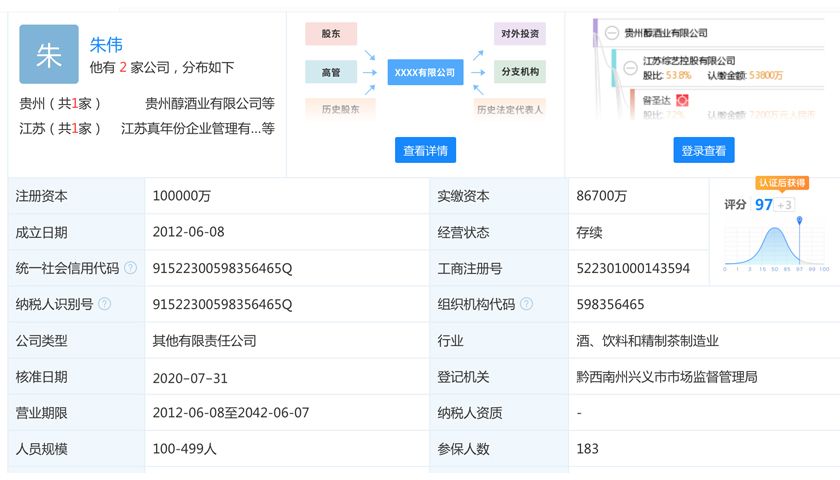Click the 营业期限 value 2012-06-08至2042-06-07
The image size is (840, 480).
(231, 413)
